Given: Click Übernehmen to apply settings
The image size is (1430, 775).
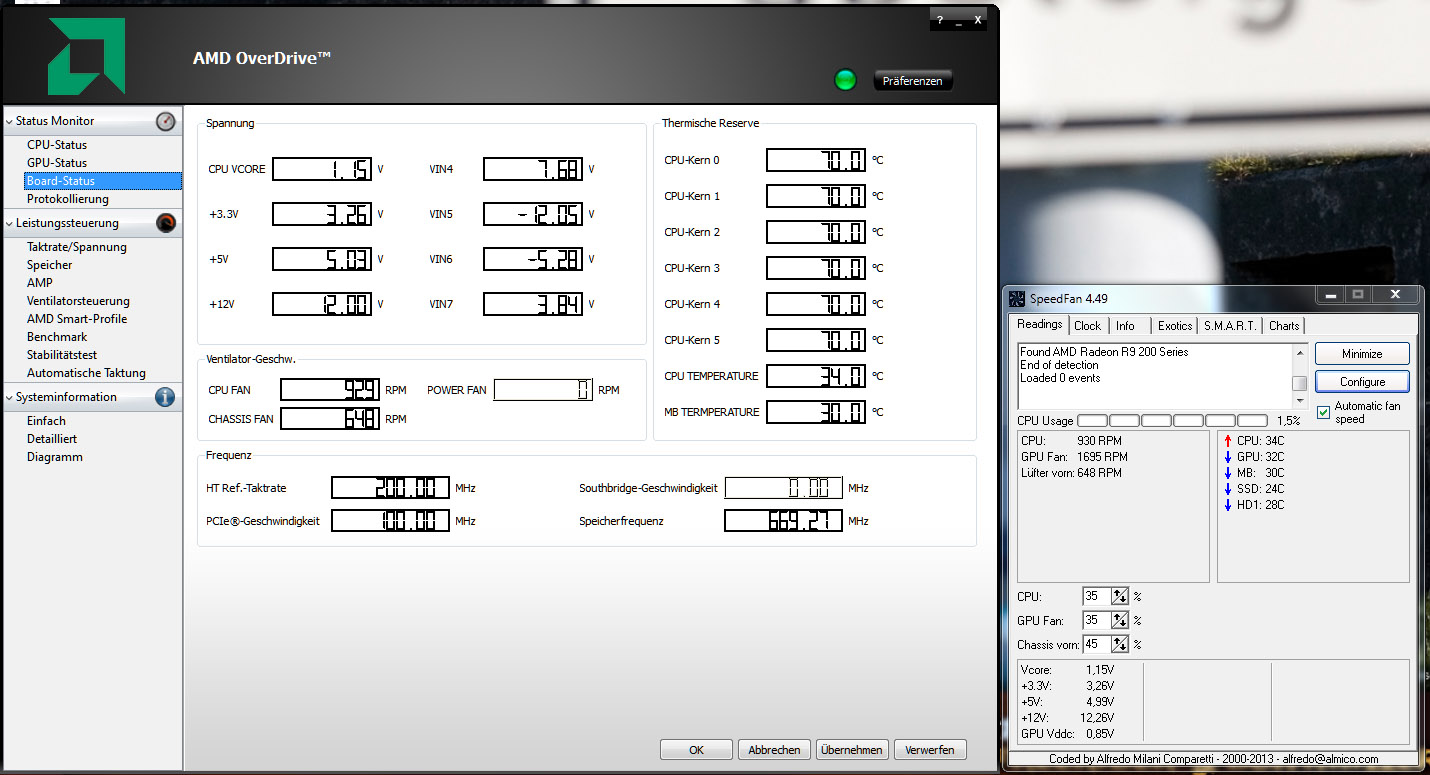Looking at the screenshot, I should 852,750.
